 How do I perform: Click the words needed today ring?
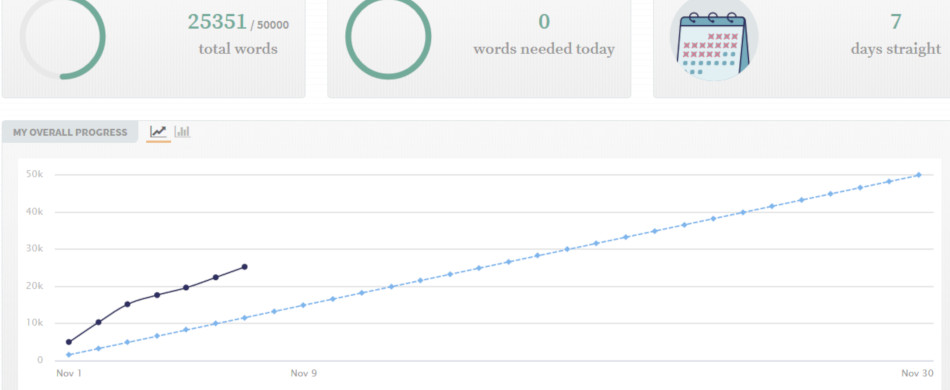388,36
